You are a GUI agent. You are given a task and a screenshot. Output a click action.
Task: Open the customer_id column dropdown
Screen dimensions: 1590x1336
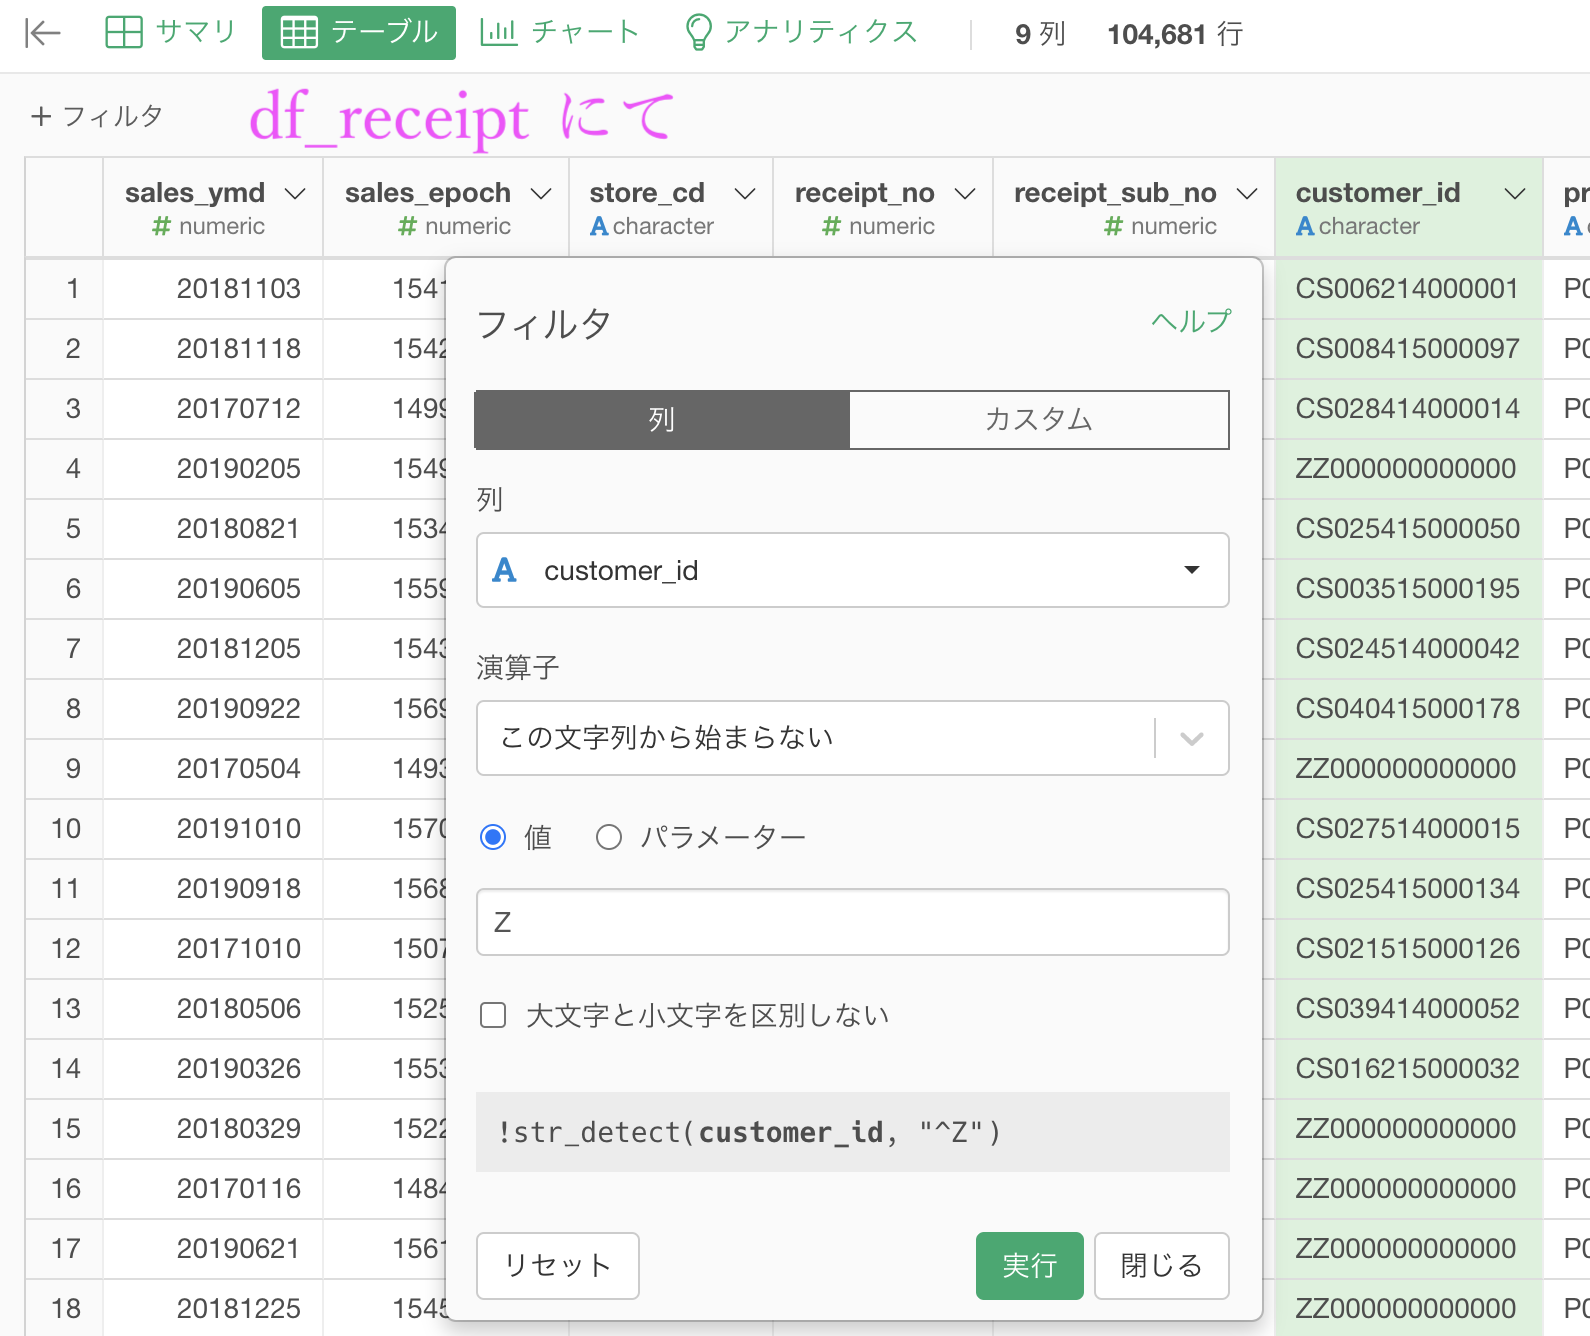click(x=853, y=570)
